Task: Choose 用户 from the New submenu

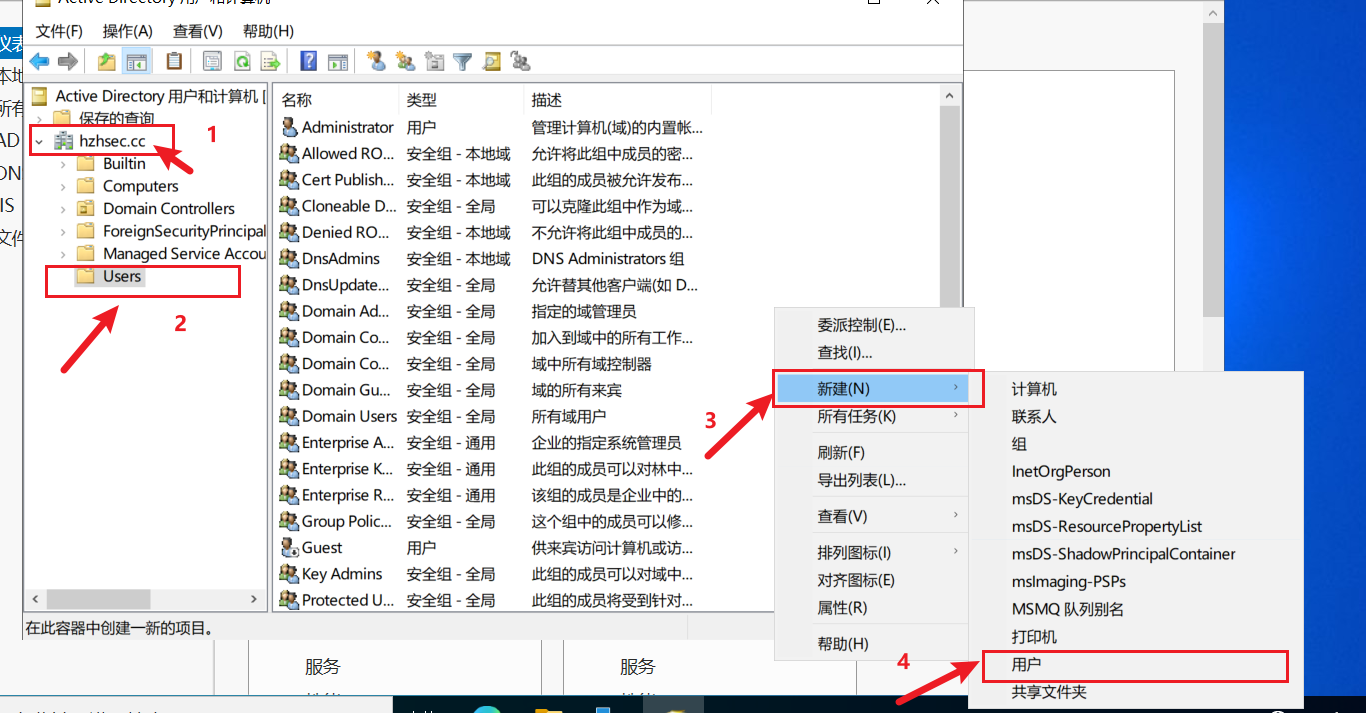Action: (x=1027, y=665)
